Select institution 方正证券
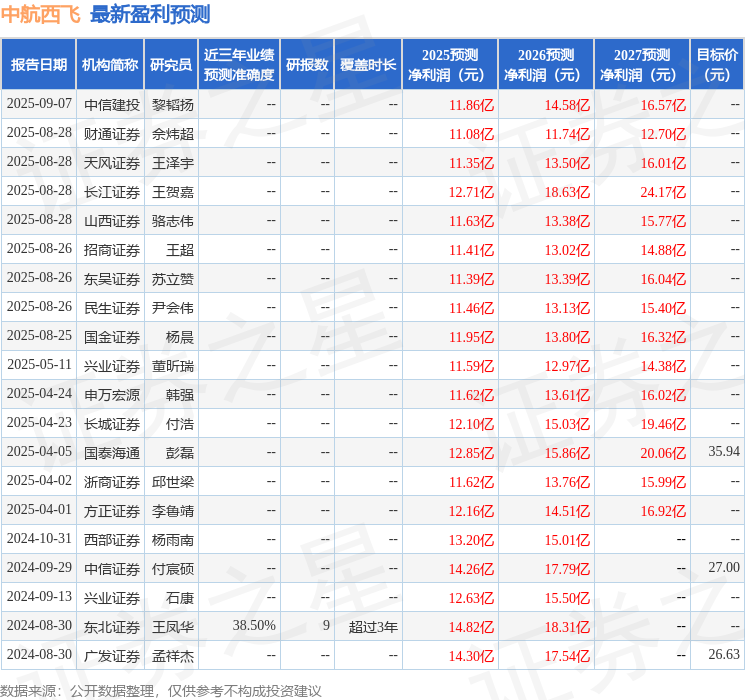The width and height of the screenshot is (745, 700). [x=112, y=511]
